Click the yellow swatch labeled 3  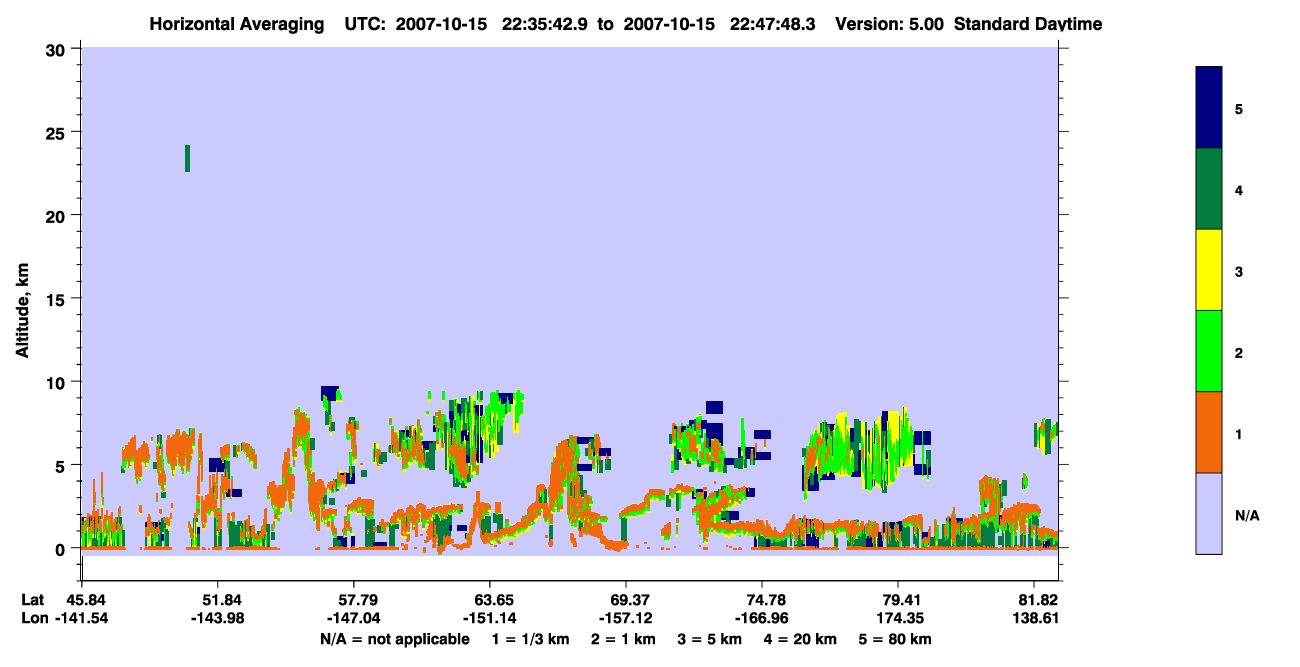tap(1209, 270)
